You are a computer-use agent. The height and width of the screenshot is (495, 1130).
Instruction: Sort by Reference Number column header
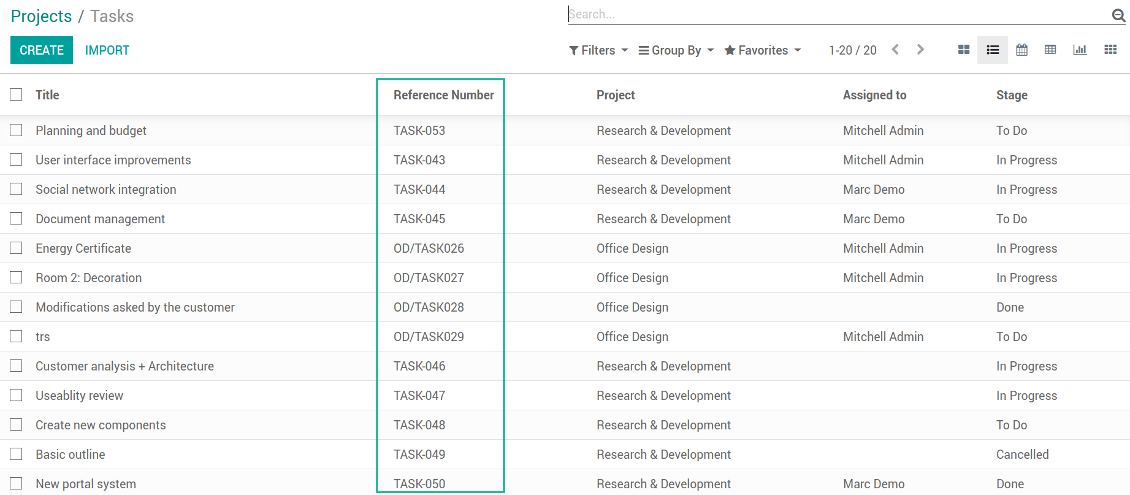pos(443,95)
